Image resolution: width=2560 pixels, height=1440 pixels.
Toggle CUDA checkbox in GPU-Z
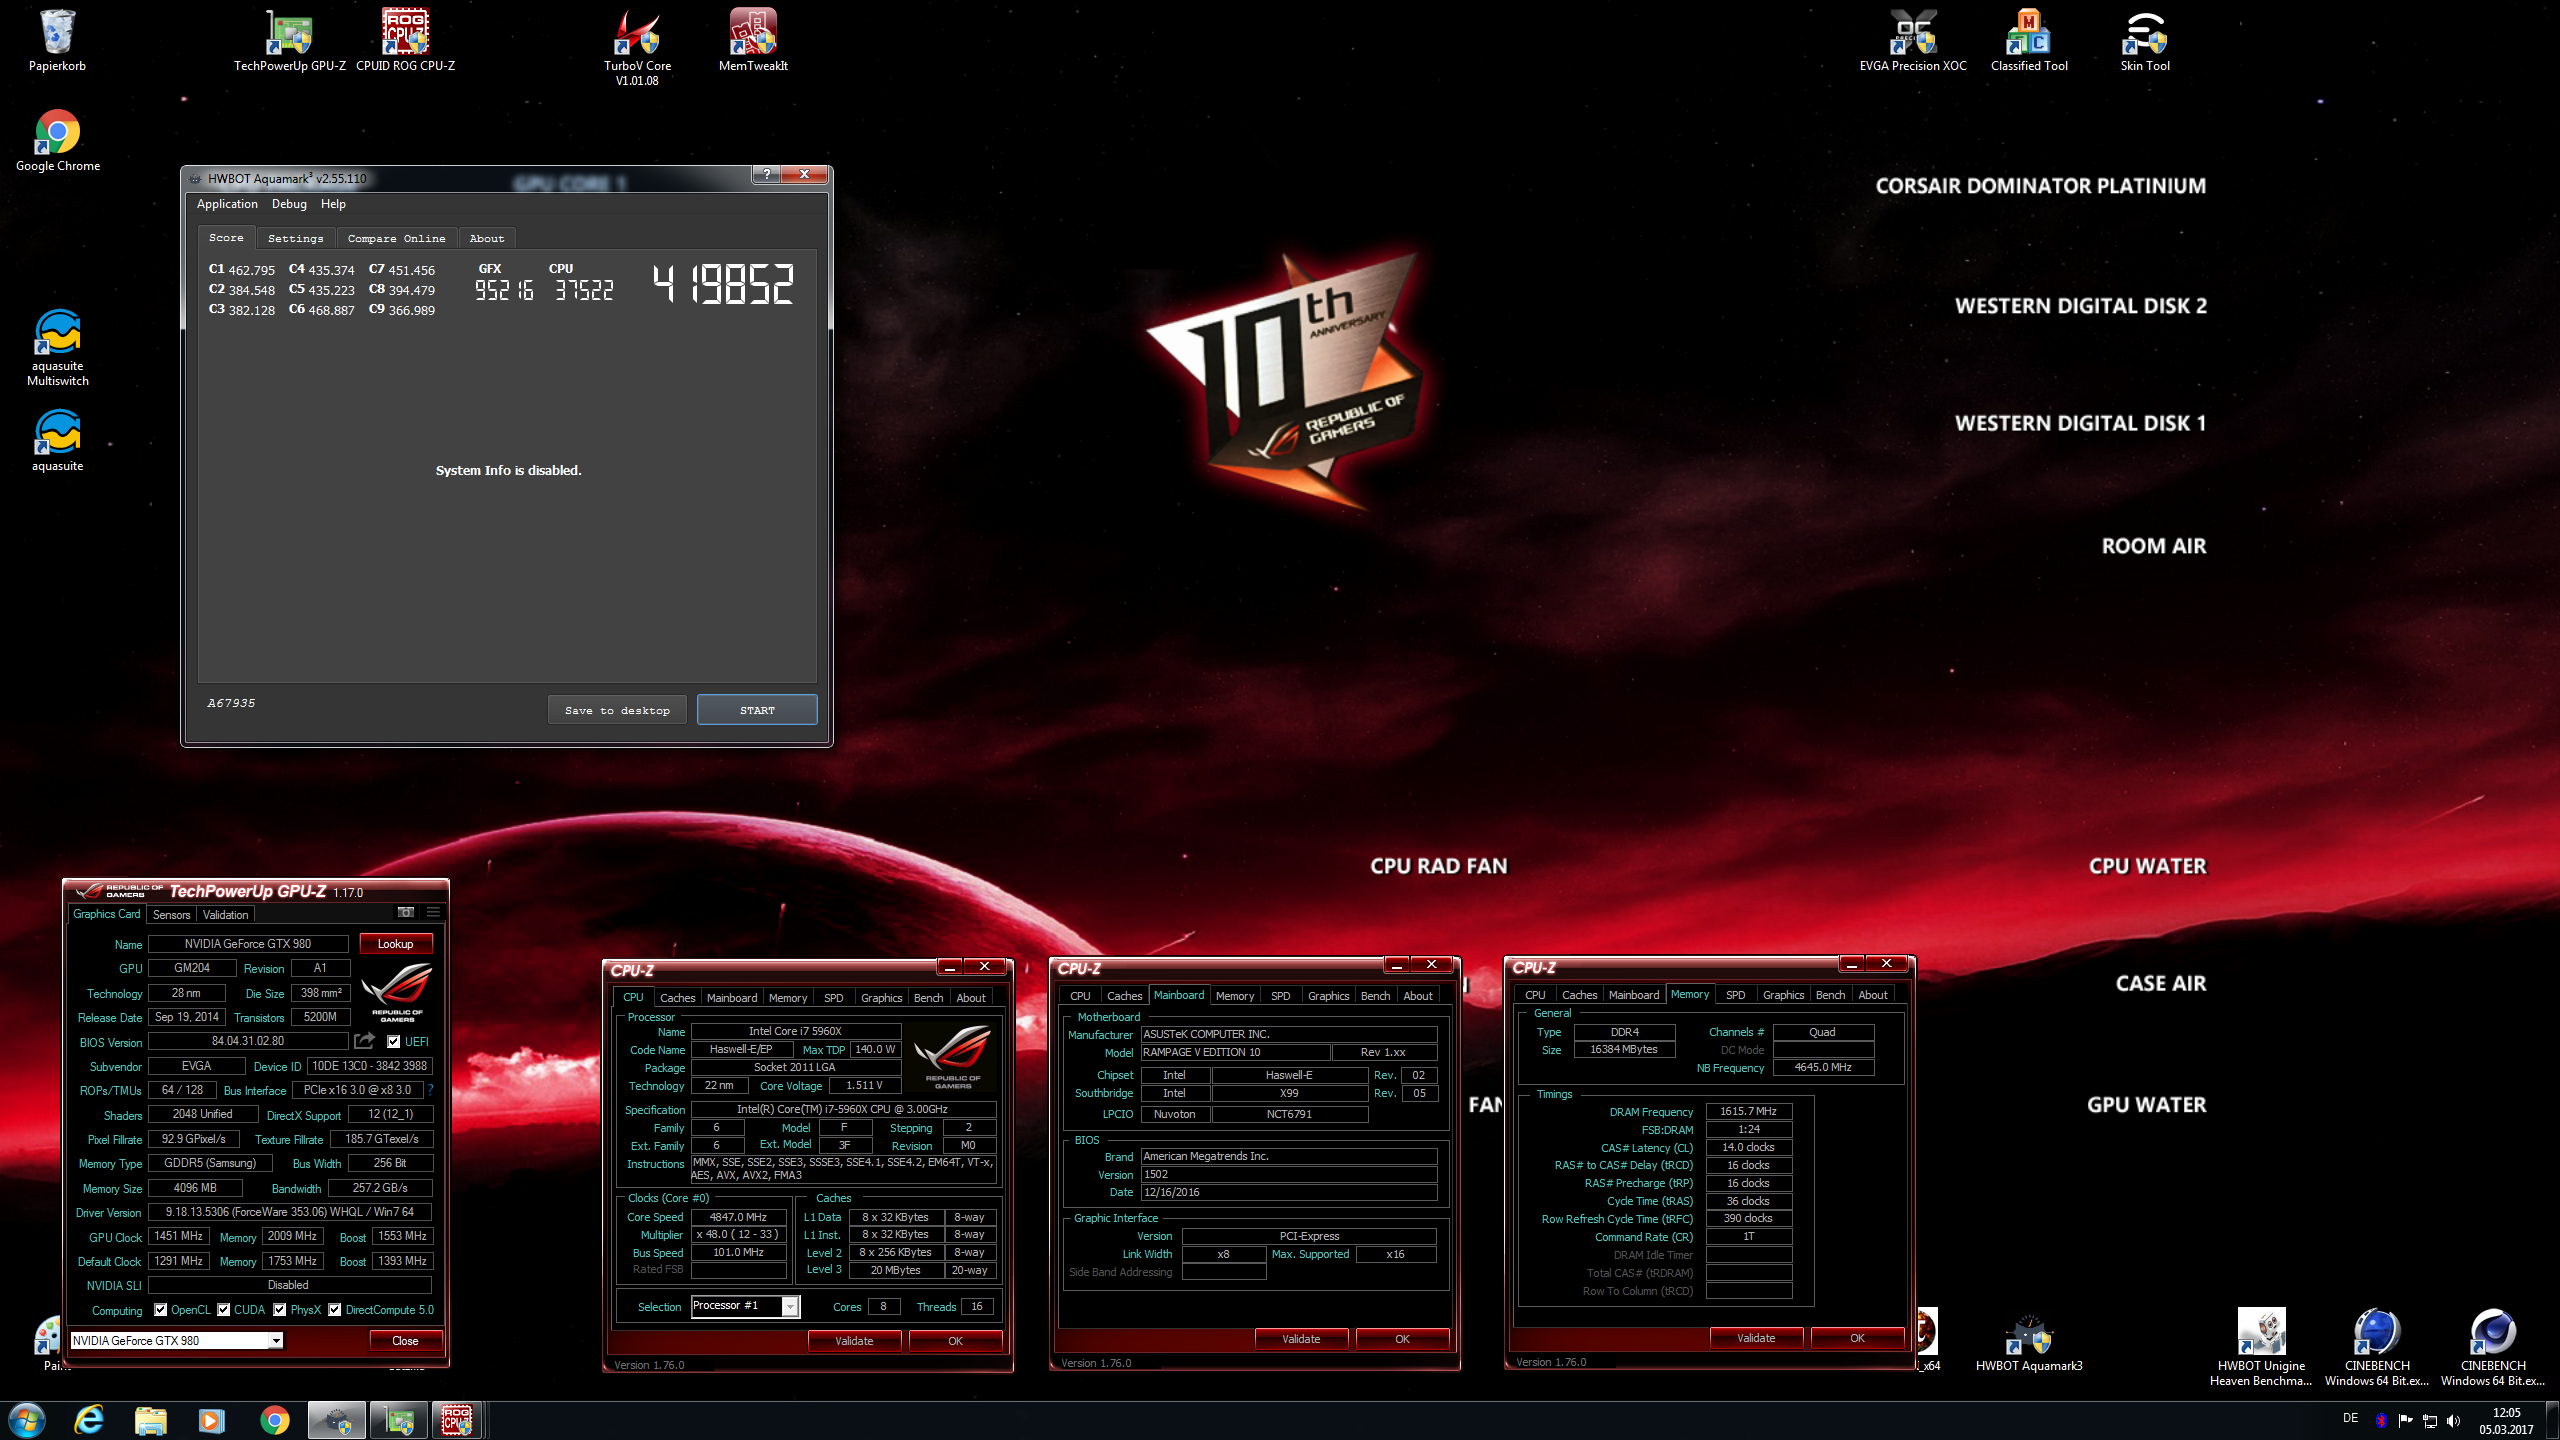click(x=224, y=1309)
